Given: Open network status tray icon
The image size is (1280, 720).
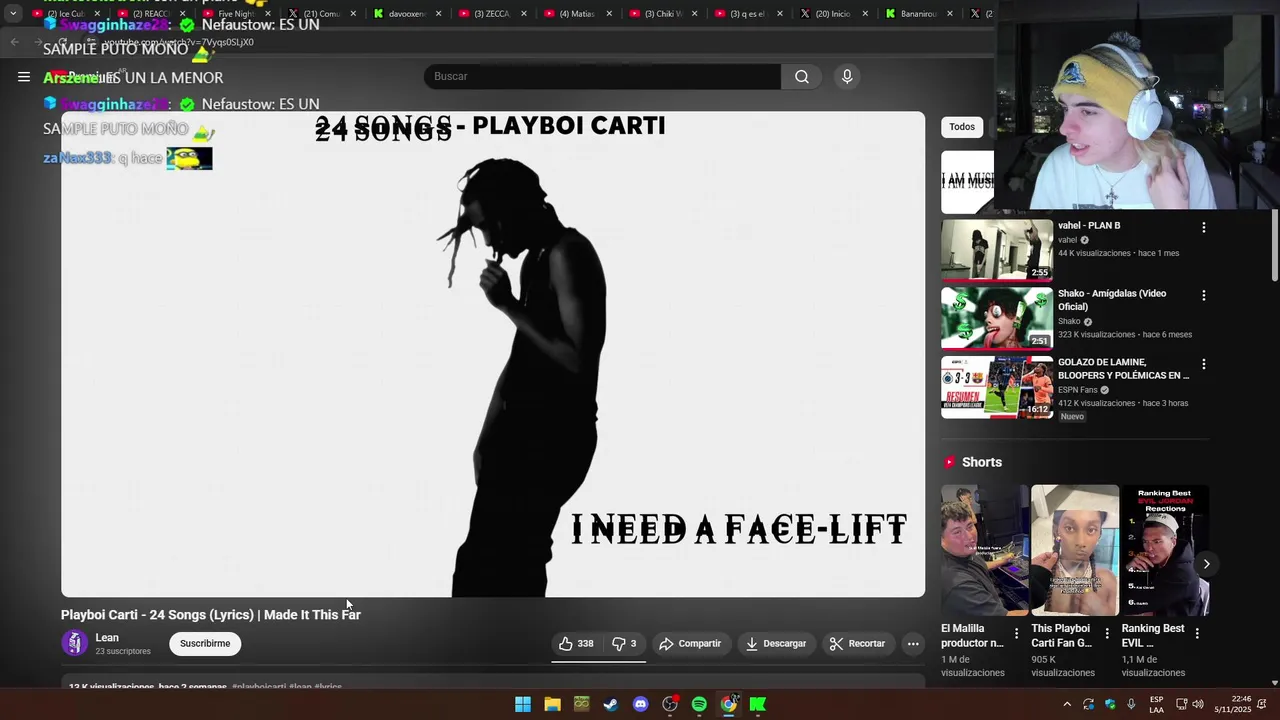Looking at the screenshot, I should click(x=1181, y=705).
